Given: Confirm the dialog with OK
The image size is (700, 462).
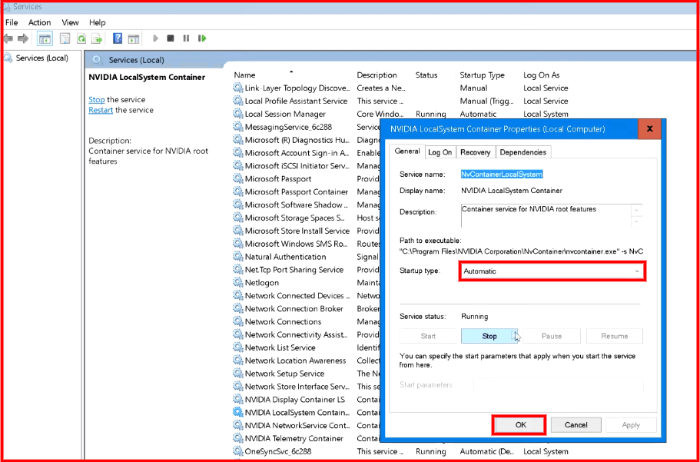Looking at the screenshot, I should tap(520, 425).
